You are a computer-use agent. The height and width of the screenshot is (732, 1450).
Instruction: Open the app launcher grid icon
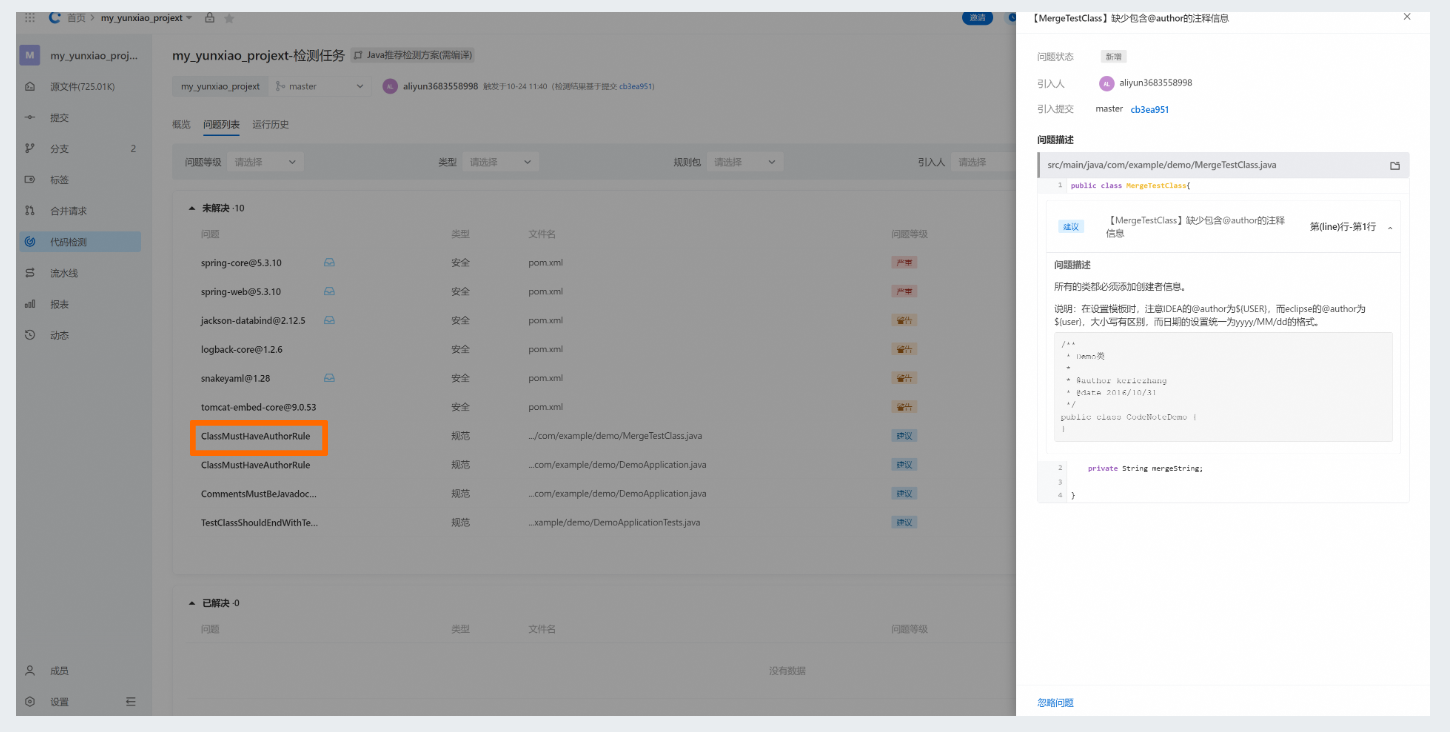coord(30,18)
